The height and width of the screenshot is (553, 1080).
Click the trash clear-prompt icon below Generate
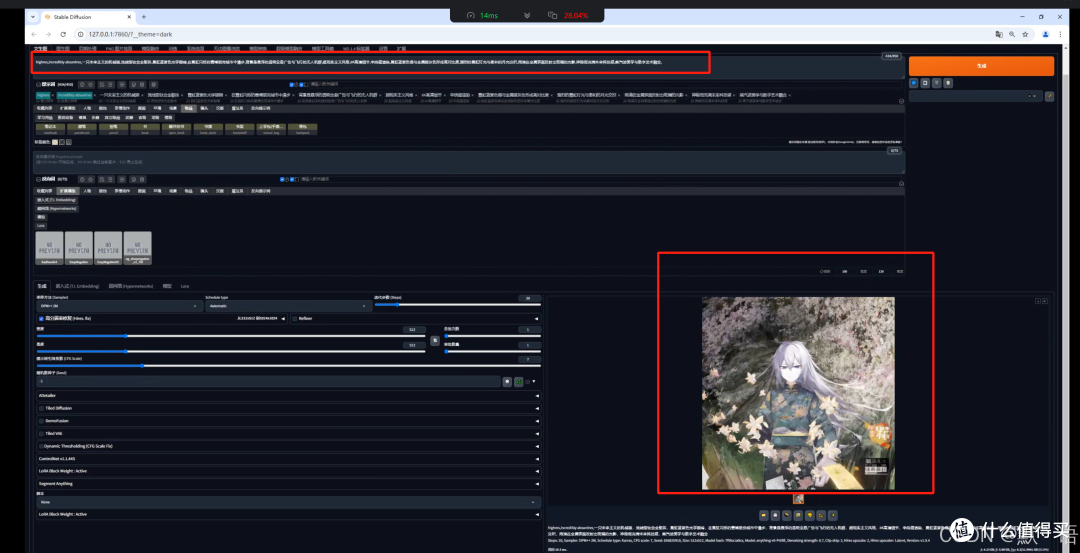tap(948, 83)
